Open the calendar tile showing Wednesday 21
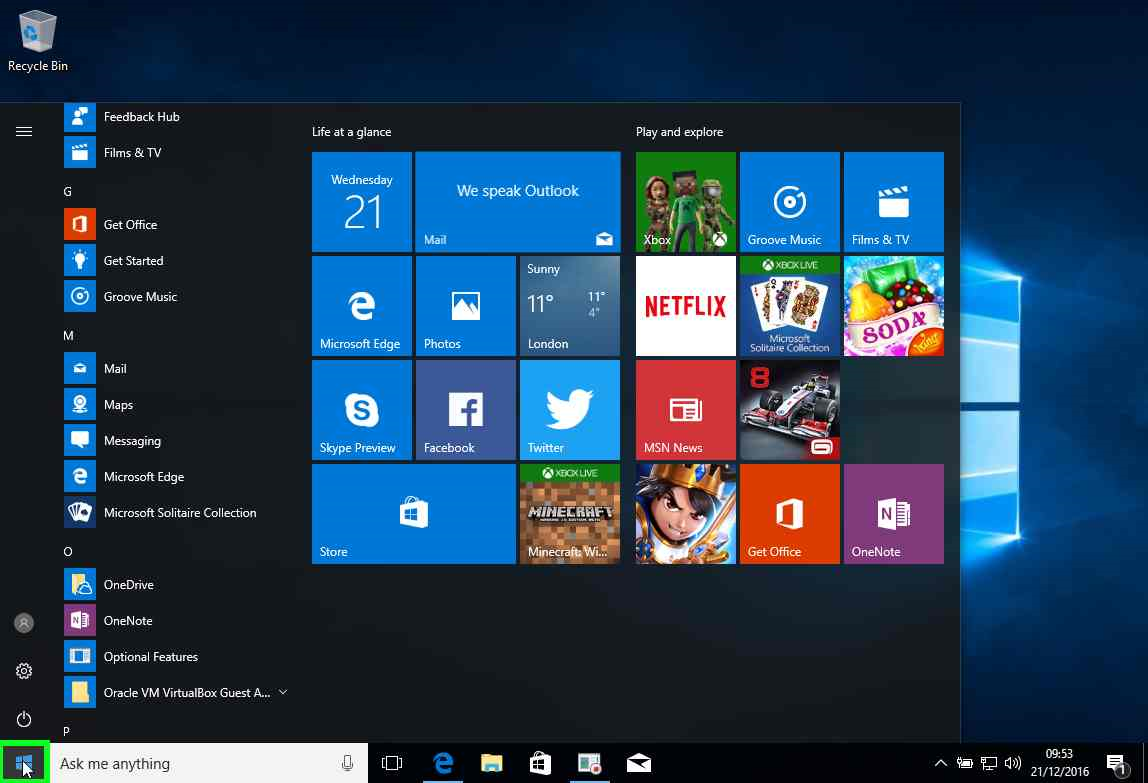The width and height of the screenshot is (1148, 783). click(x=362, y=201)
